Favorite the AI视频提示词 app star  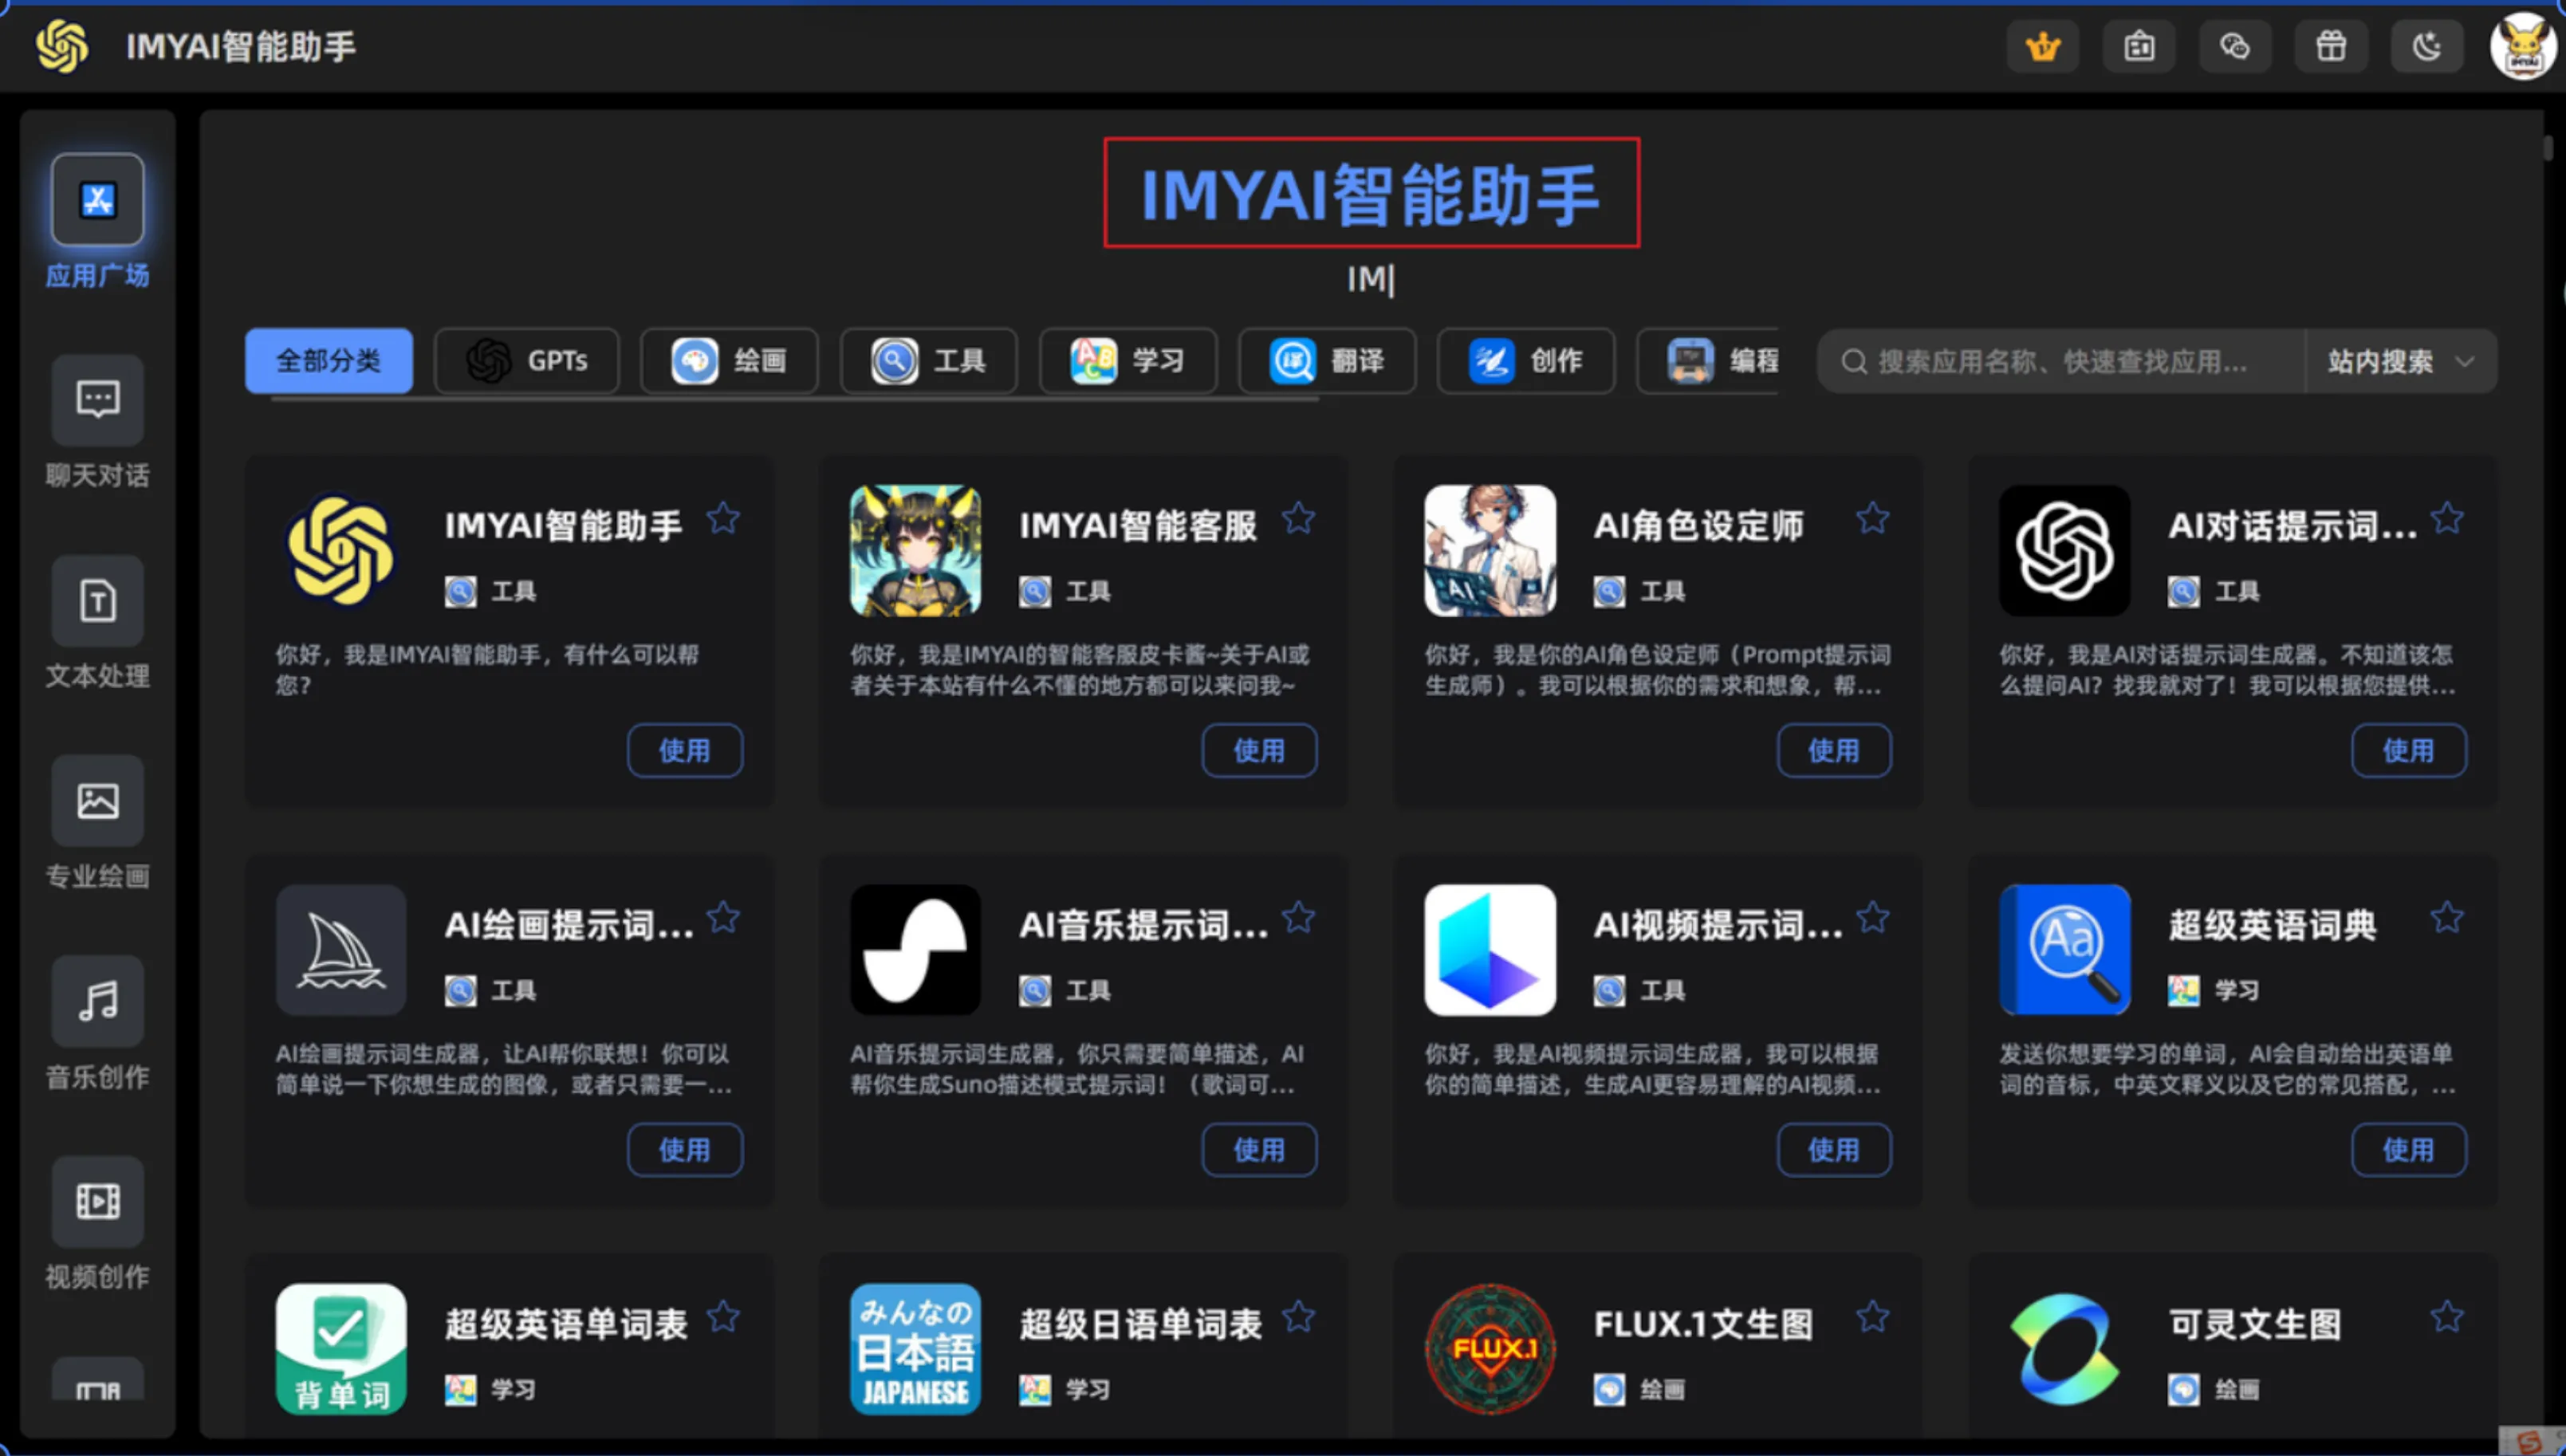click(1873, 917)
